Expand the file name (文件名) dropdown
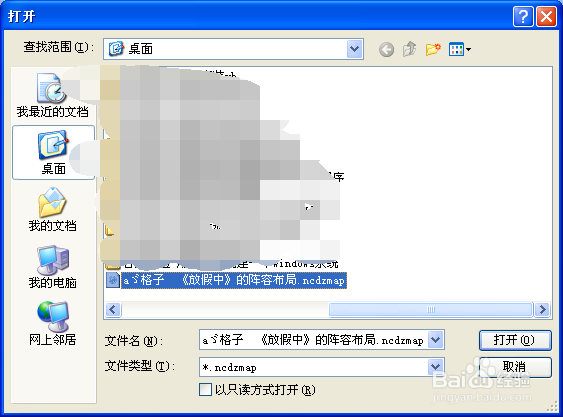Viewport: 563px width, 417px height. tap(436, 339)
